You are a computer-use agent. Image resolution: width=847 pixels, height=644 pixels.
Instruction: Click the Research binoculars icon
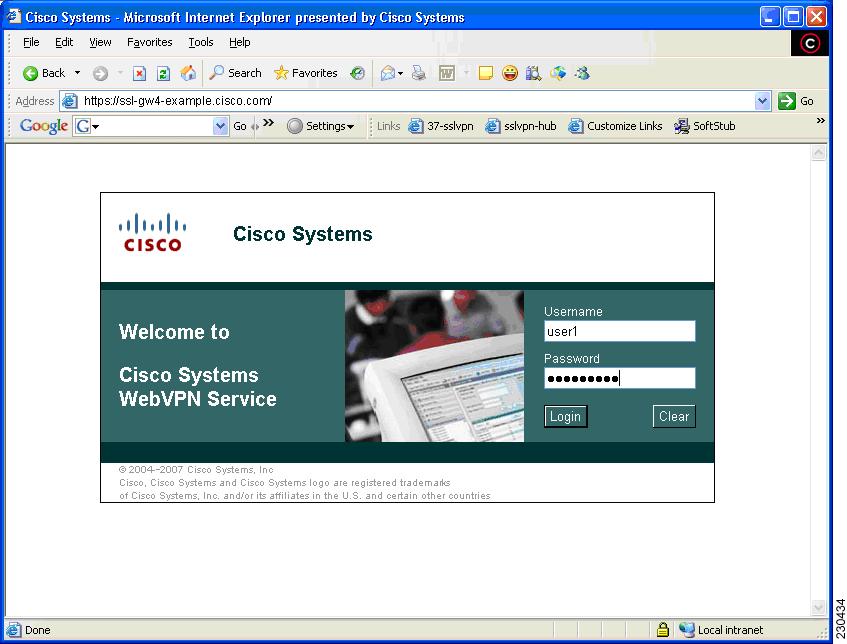click(533, 73)
